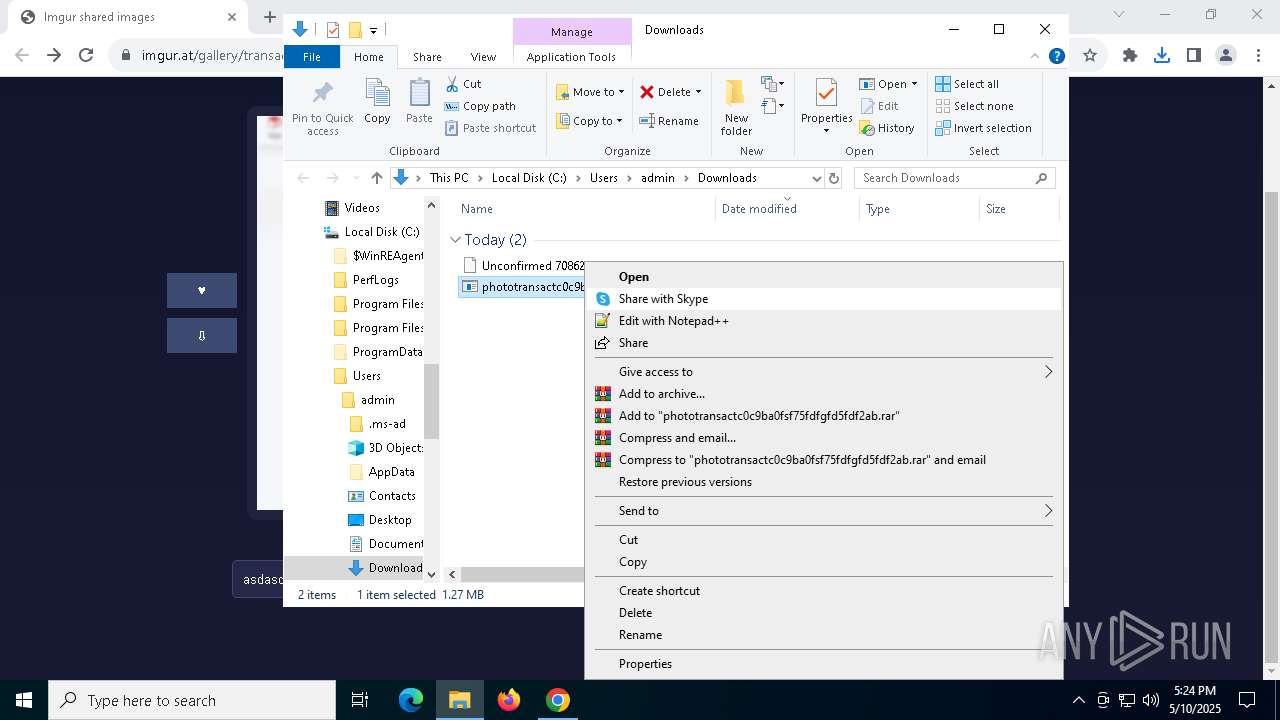1280x720 pixels.
Task: Click heart button on Imgur page
Action: coord(202,291)
